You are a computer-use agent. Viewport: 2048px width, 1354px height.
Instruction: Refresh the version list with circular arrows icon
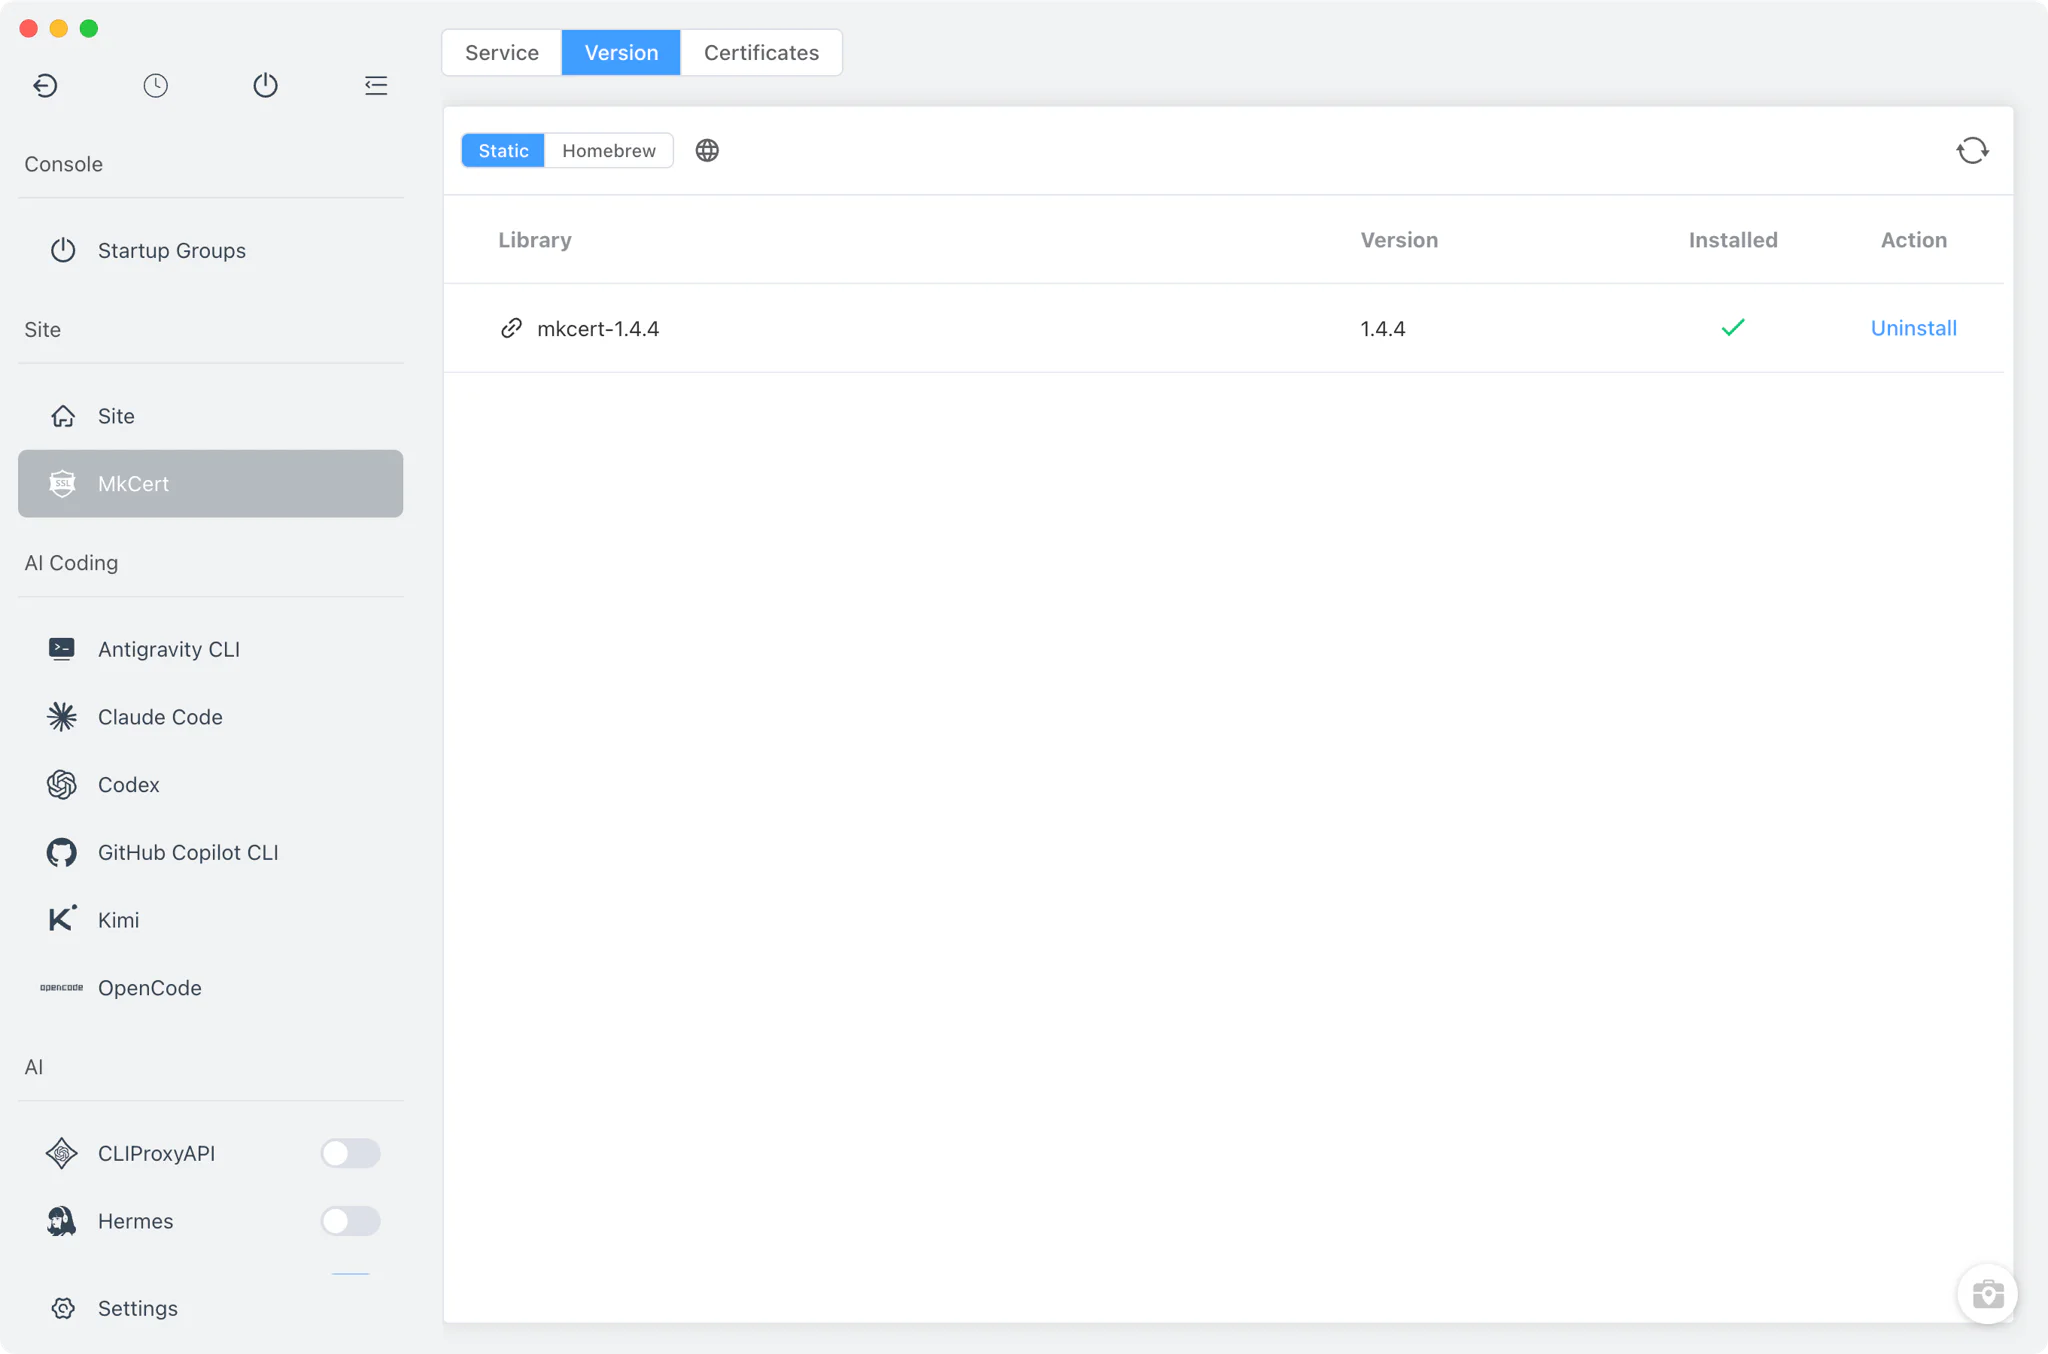coord(1972,150)
